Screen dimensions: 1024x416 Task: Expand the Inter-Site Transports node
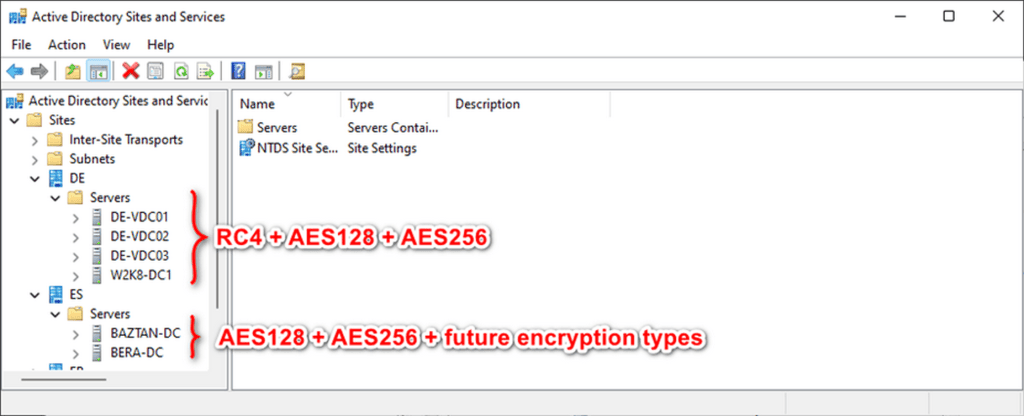click(36, 140)
